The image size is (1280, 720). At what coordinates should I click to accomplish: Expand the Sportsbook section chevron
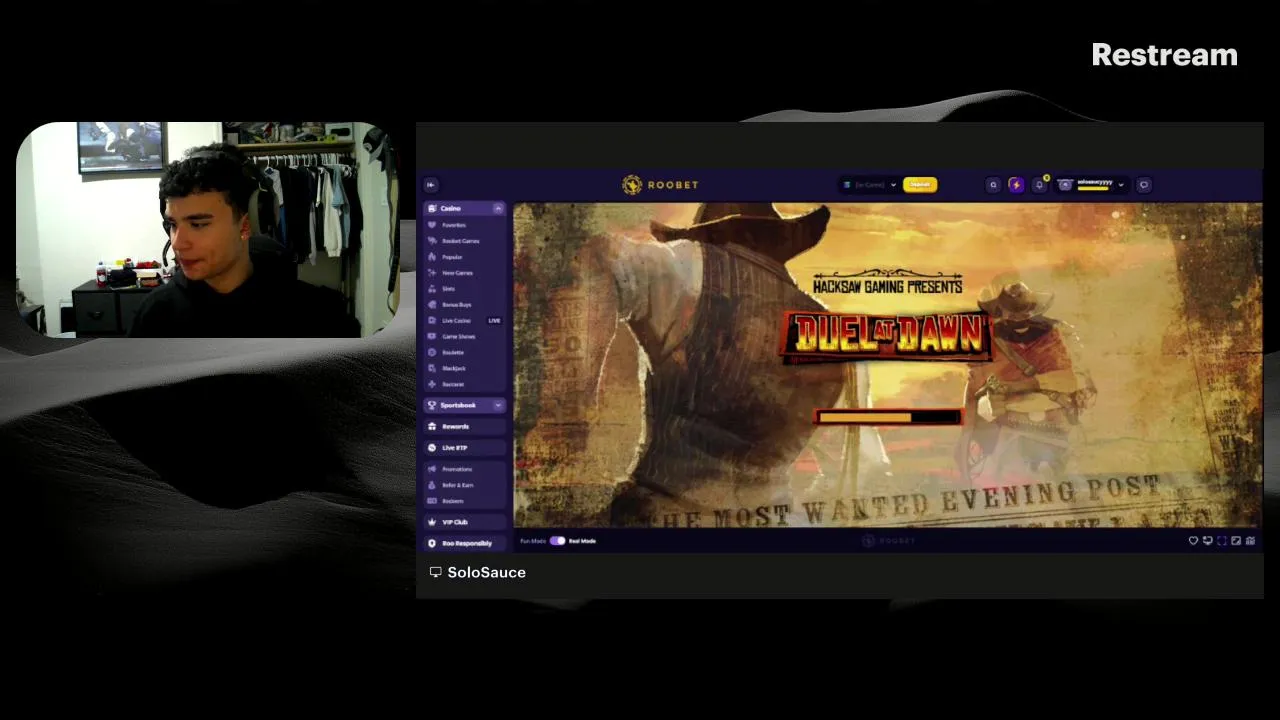coord(498,405)
